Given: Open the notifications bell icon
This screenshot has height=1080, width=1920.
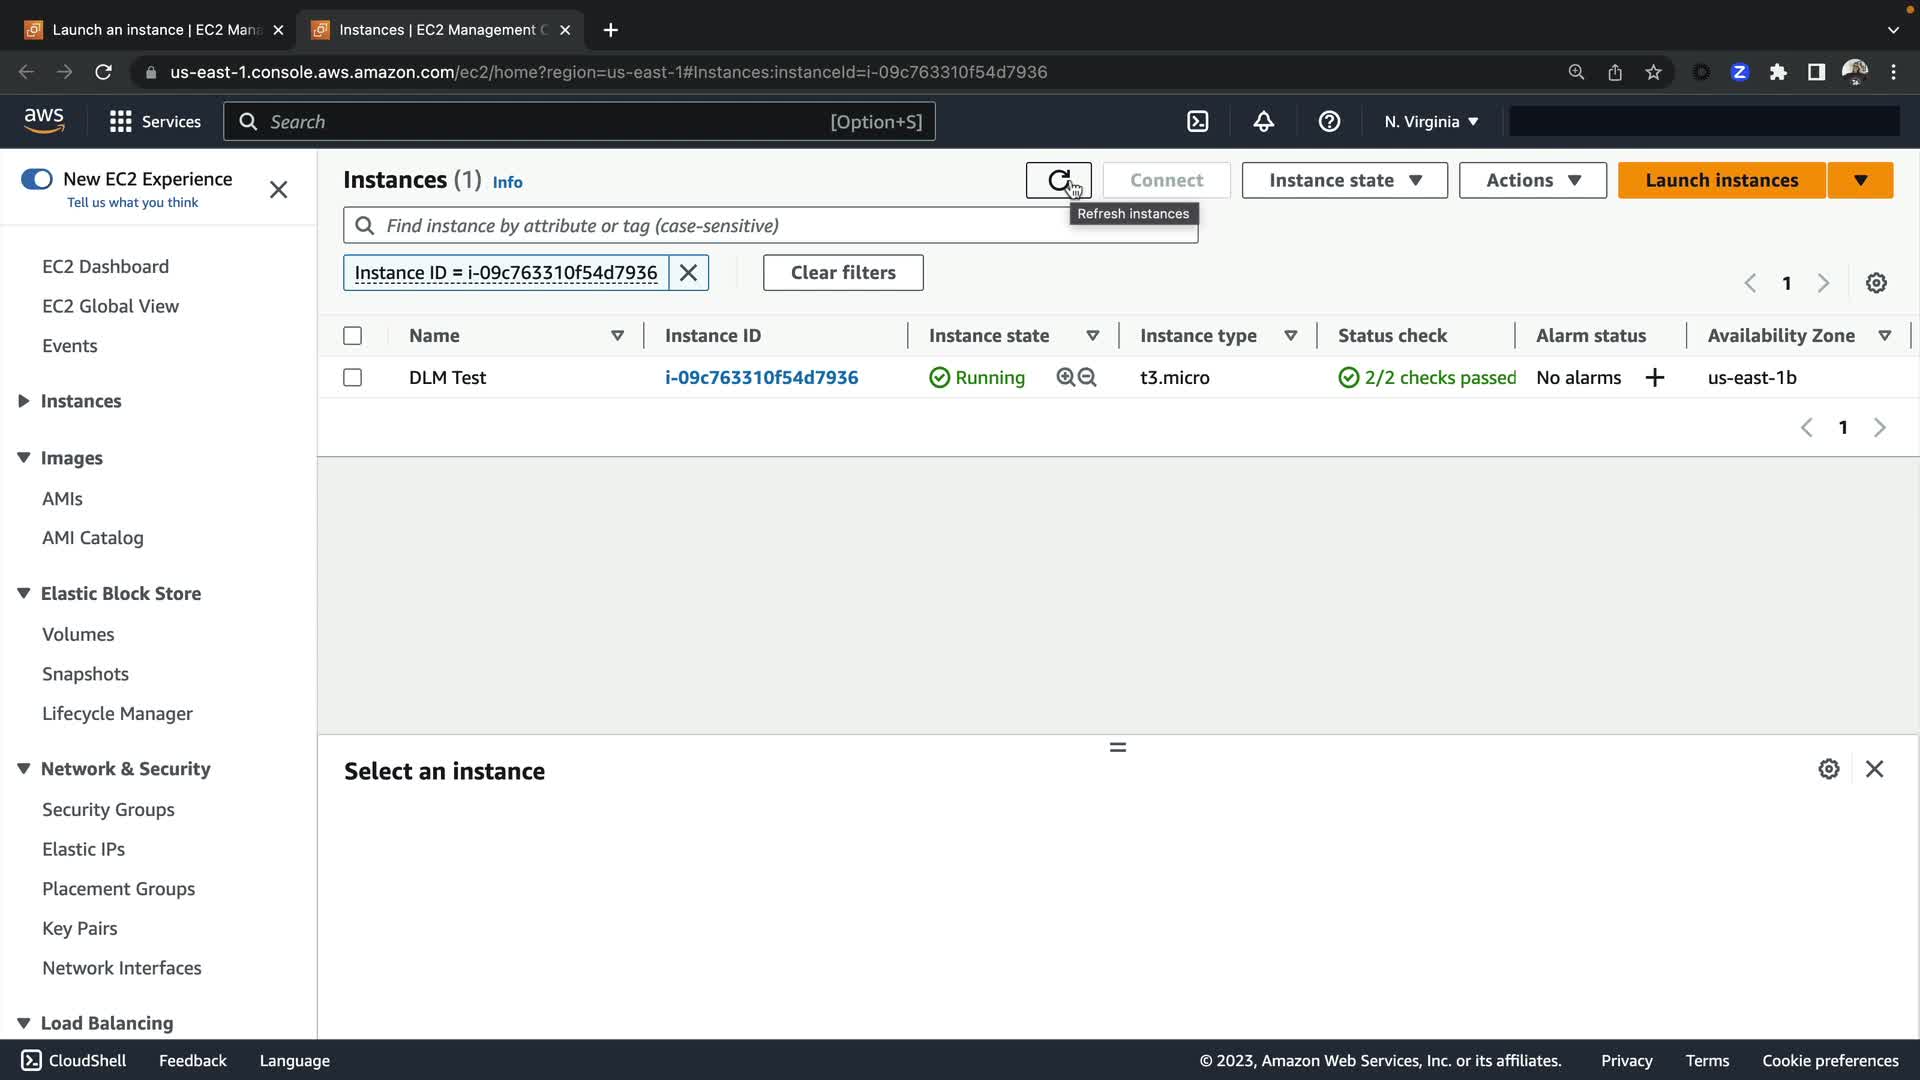Looking at the screenshot, I should [x=1263, y=122].
